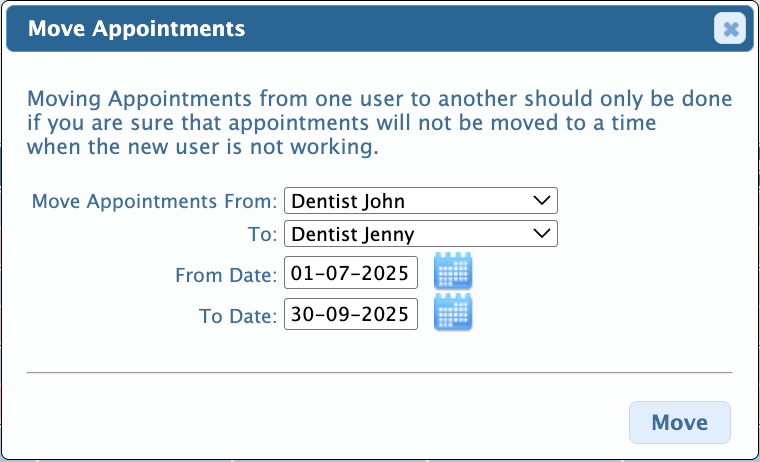
Task: Click the "Move Appointments From:" label
Action: (154, 201)
